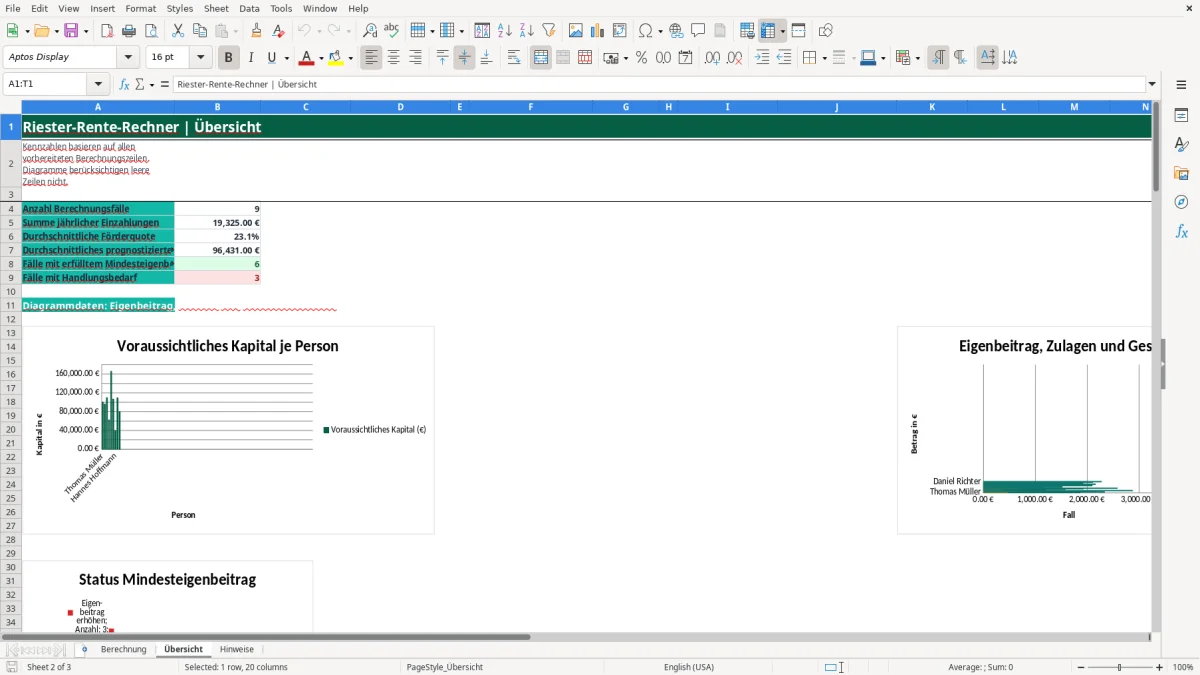This screenshot has height=675, width=1200.
Task: Click zoom percentage 100% in status bar
Action: click(1183, 667)
